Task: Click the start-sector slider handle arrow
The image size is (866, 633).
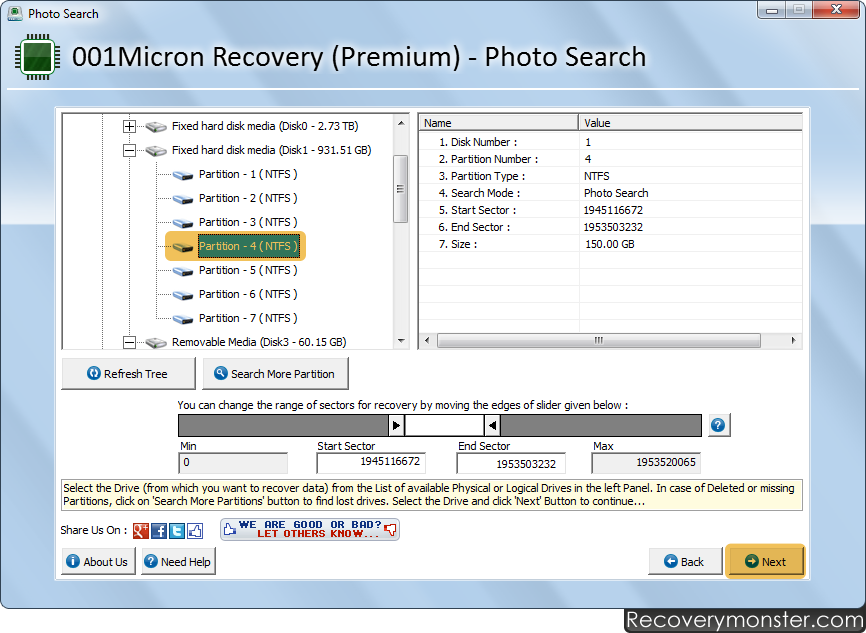Action: tap(396, 425)
